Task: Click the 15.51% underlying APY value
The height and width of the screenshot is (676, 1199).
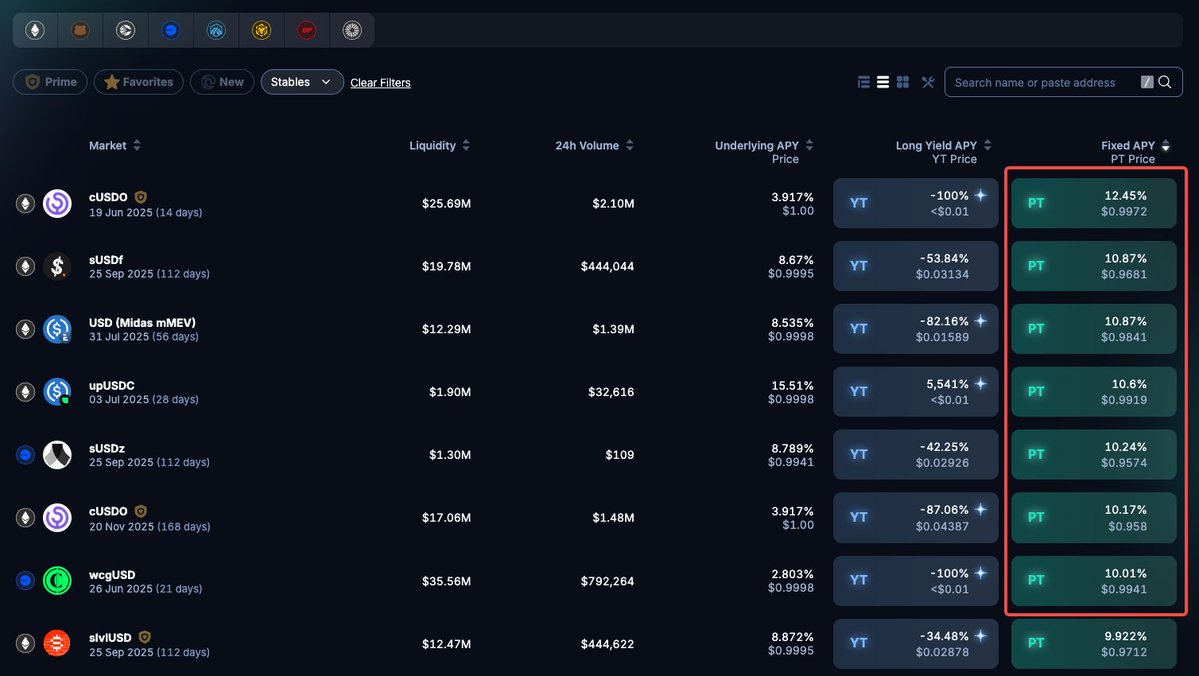Action: click(x=792, y=385)
